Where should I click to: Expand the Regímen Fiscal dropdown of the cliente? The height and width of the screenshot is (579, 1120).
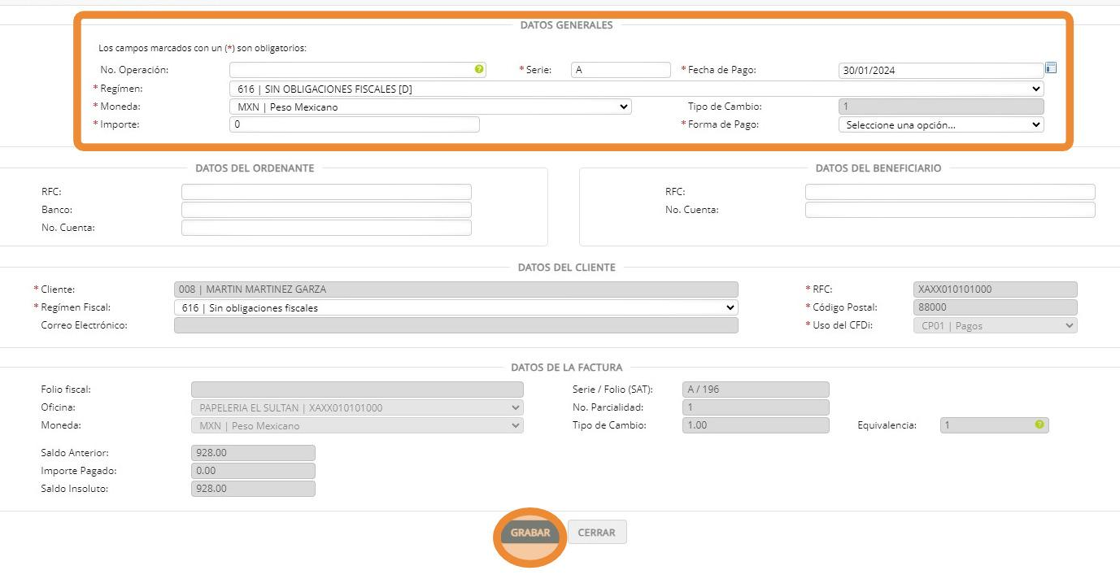(x=456, y=308)
